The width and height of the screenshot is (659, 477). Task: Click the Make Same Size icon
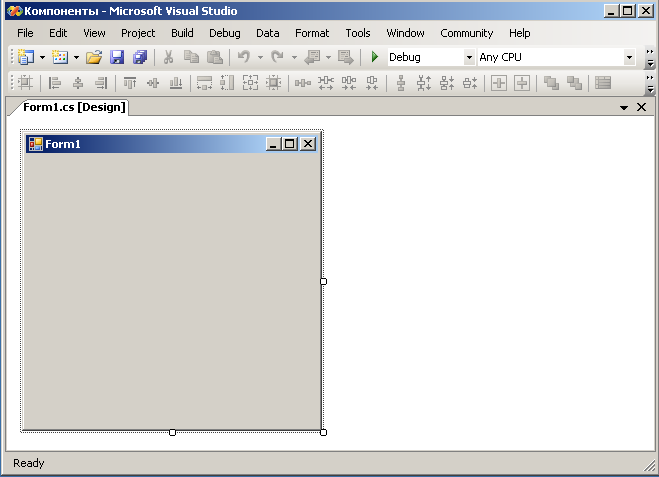coord(250,83)
